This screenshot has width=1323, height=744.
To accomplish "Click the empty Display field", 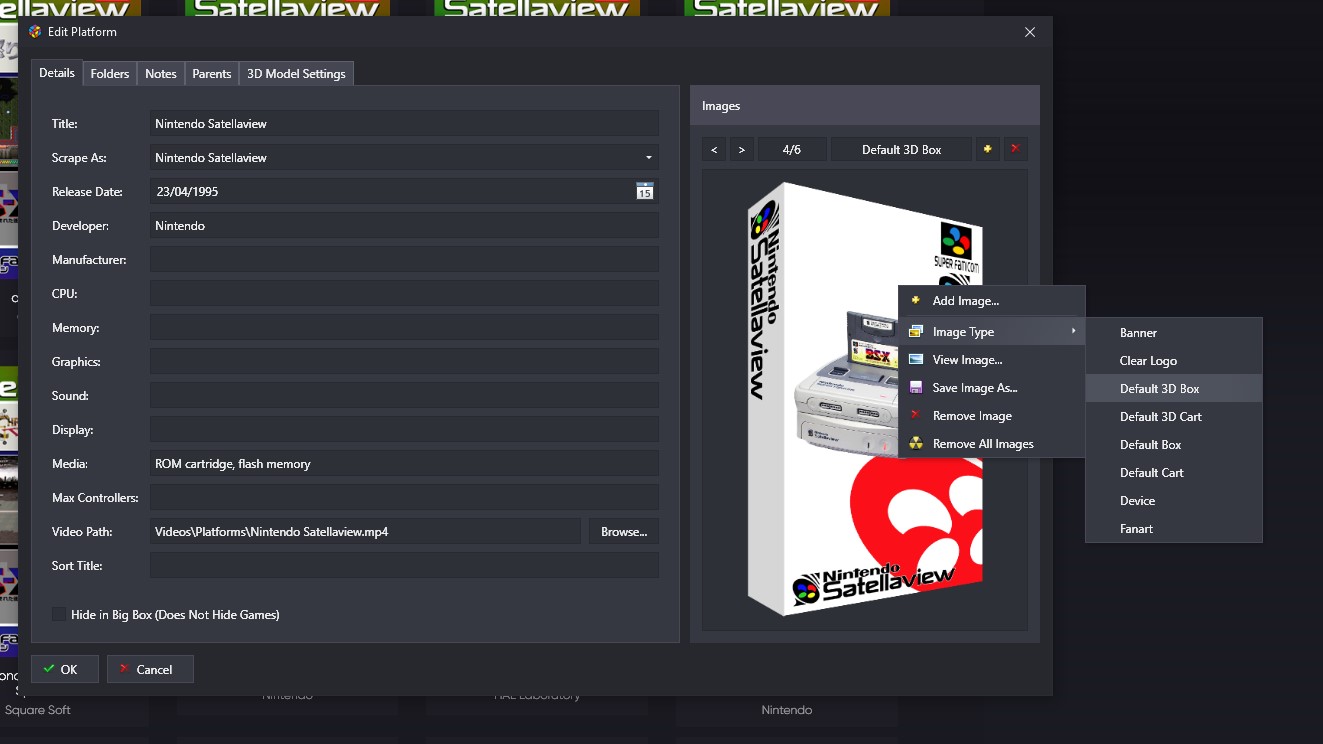I will click(x=404, y=429).
